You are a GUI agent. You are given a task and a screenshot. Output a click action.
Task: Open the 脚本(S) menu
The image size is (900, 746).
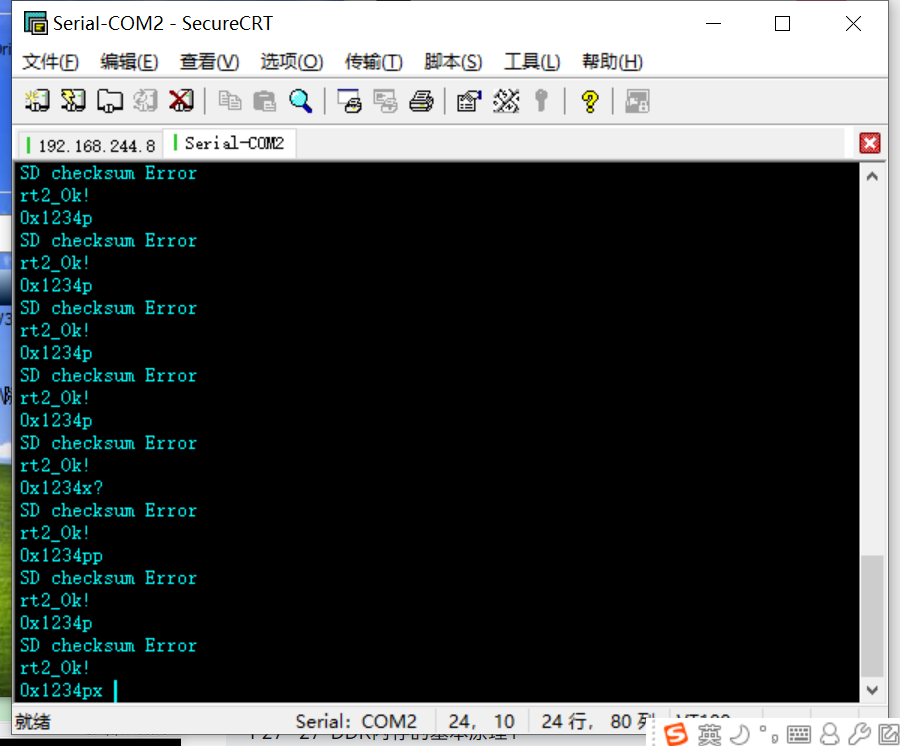453,61
